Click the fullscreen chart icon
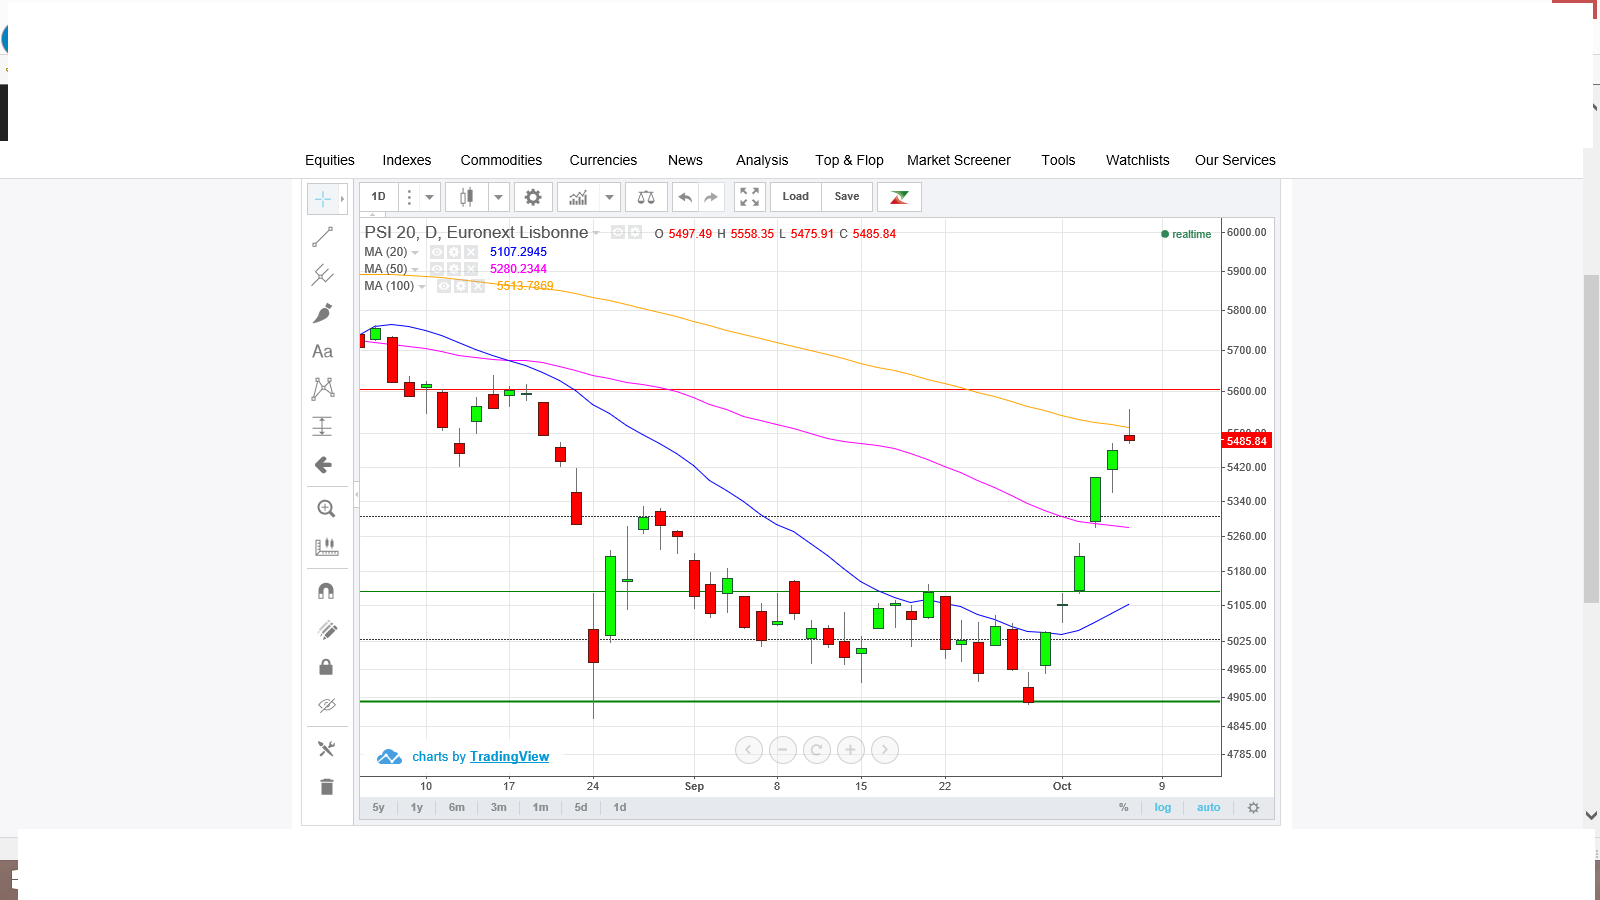Screen dimensions: 1600x900 point(749,197)
